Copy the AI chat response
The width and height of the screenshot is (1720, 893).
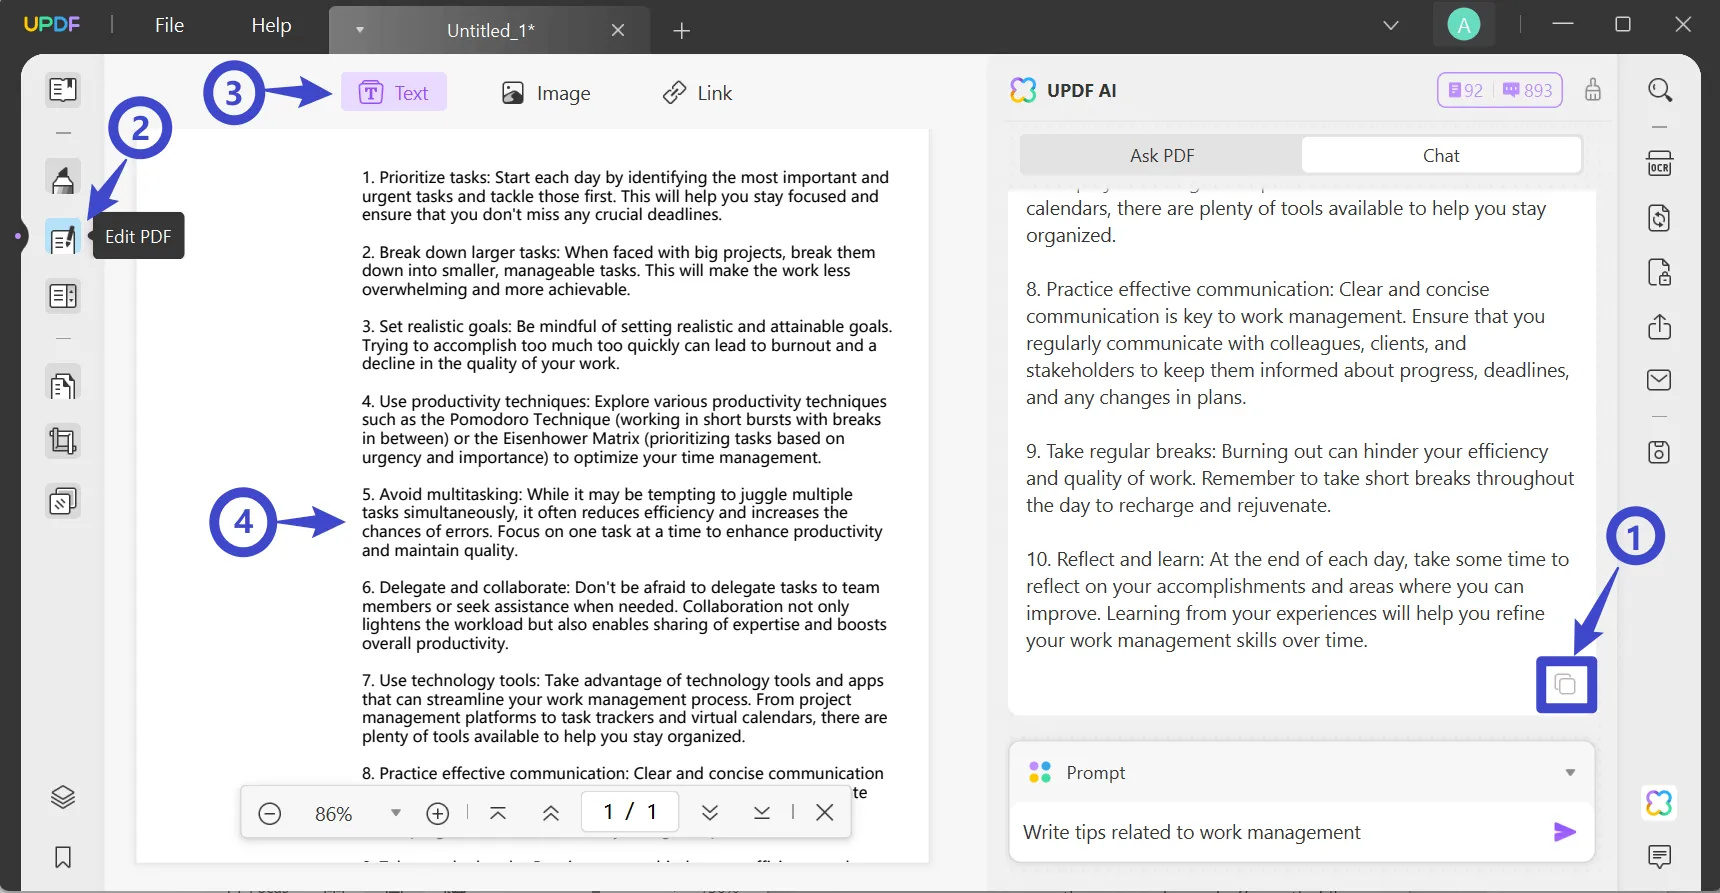1566,685
